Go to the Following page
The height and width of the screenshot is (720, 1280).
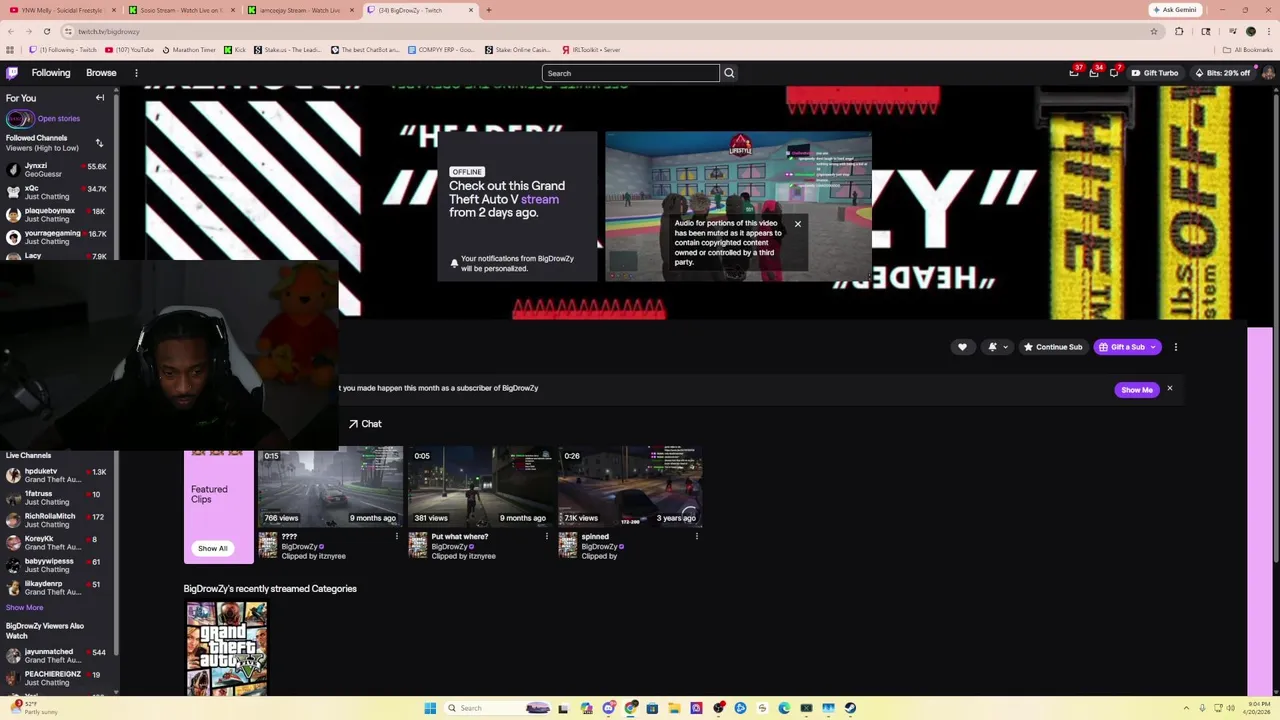[x=51, y=73]
